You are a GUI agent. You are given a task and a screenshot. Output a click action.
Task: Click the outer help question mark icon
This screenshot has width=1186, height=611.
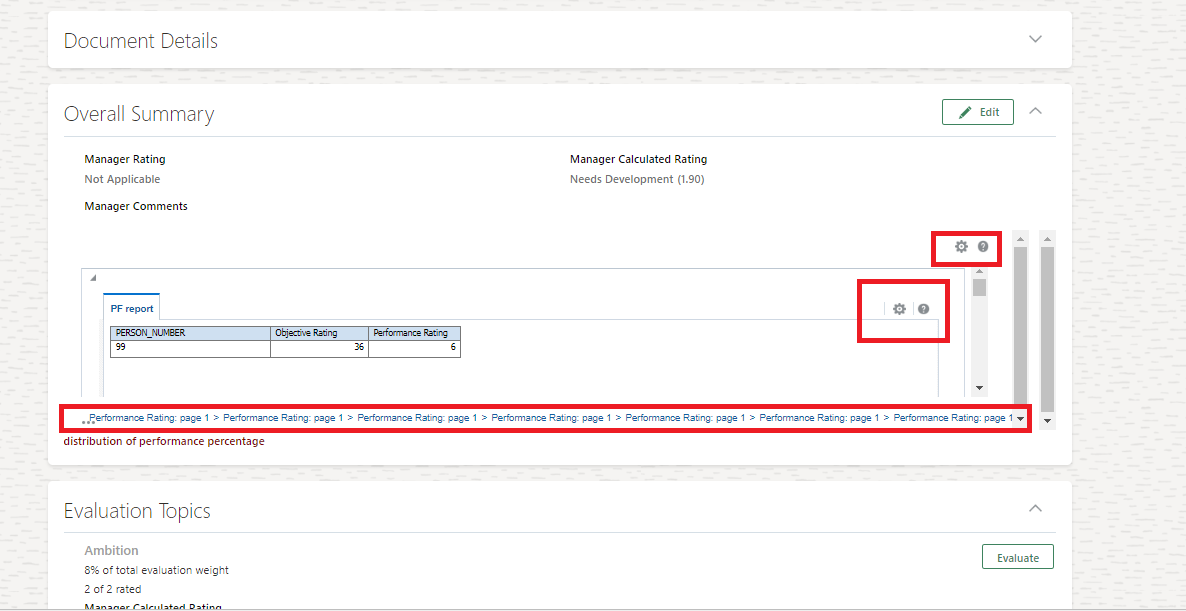pos(982,246)
